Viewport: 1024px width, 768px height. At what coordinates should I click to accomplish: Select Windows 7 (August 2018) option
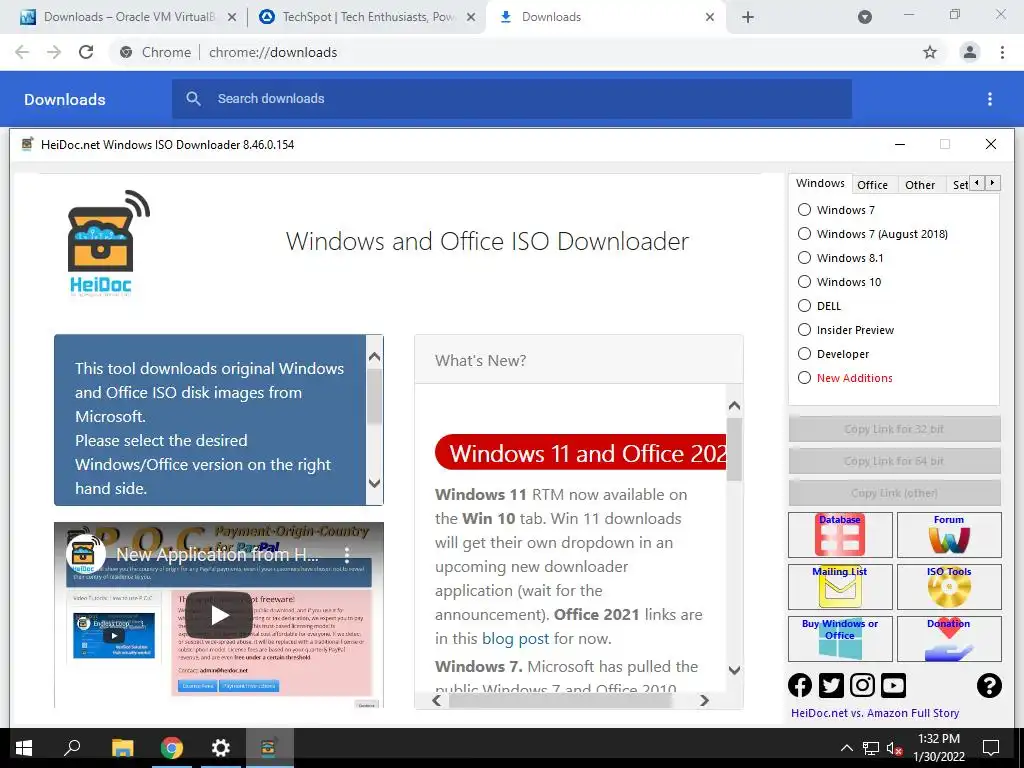[805, 234]
